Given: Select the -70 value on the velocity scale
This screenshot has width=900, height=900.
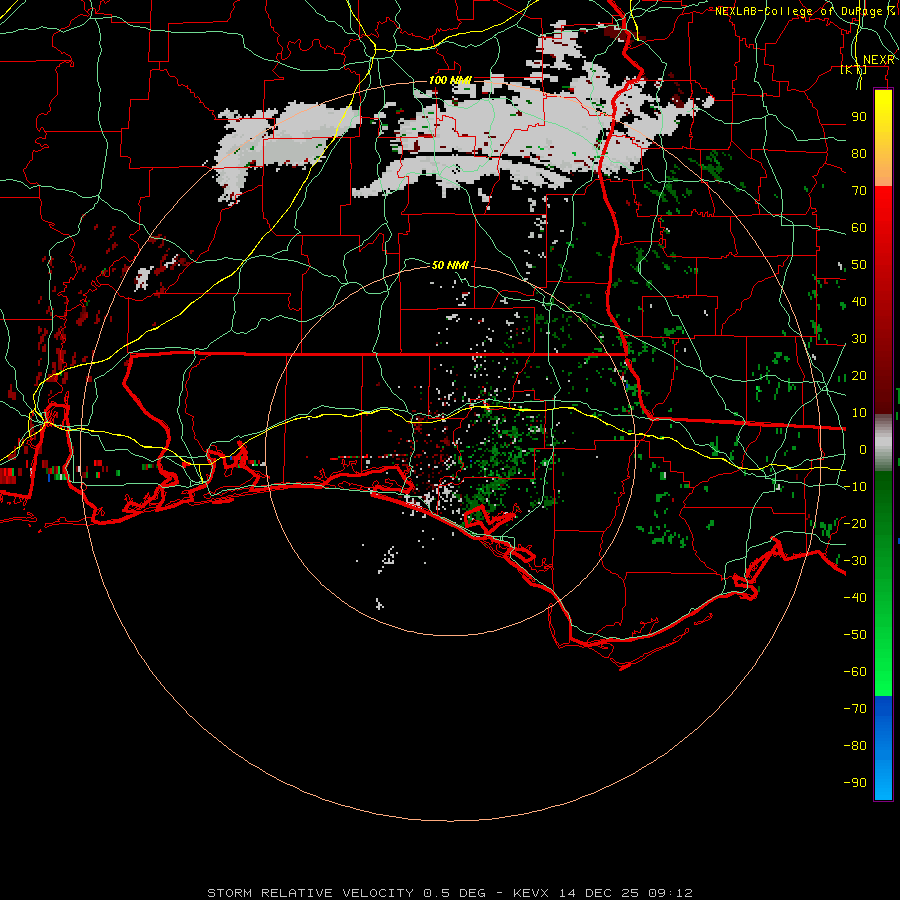Looking at the screenshot, I should pyautogui.click(x=855, y=709).
